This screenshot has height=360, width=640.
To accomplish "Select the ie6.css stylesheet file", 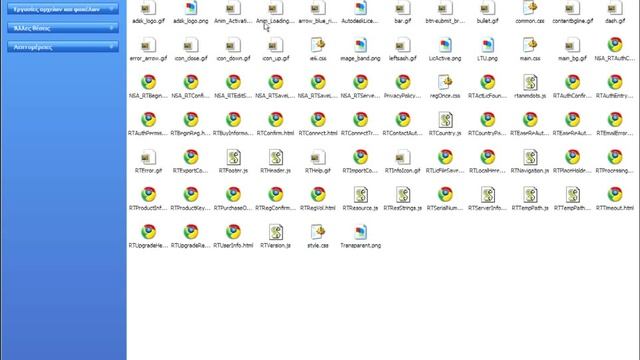I will 318,45.
